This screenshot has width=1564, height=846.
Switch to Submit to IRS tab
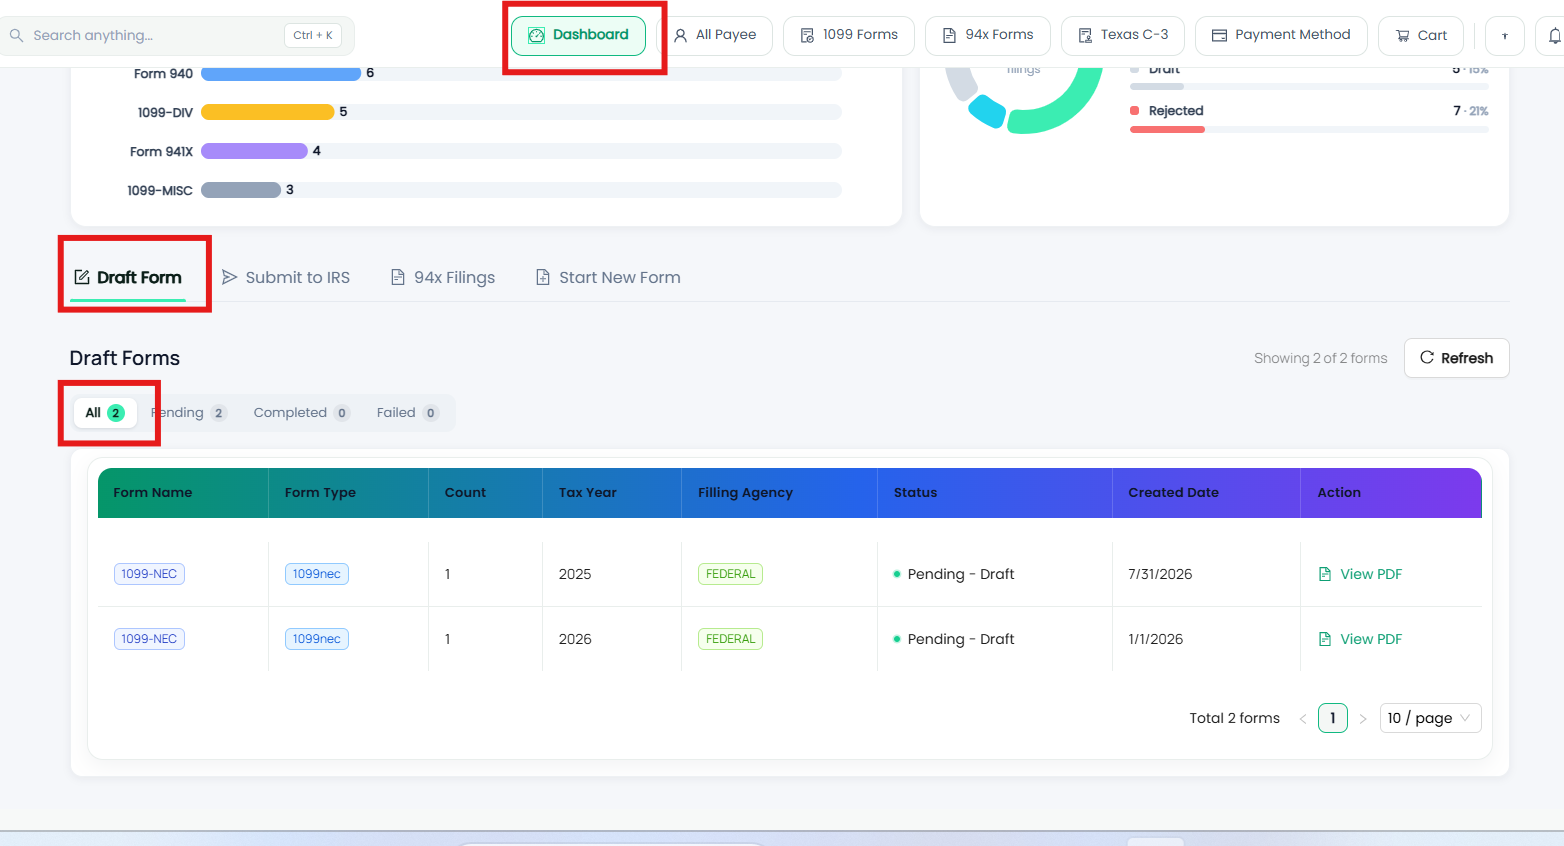pyautogui.click(x=286, y=278)
